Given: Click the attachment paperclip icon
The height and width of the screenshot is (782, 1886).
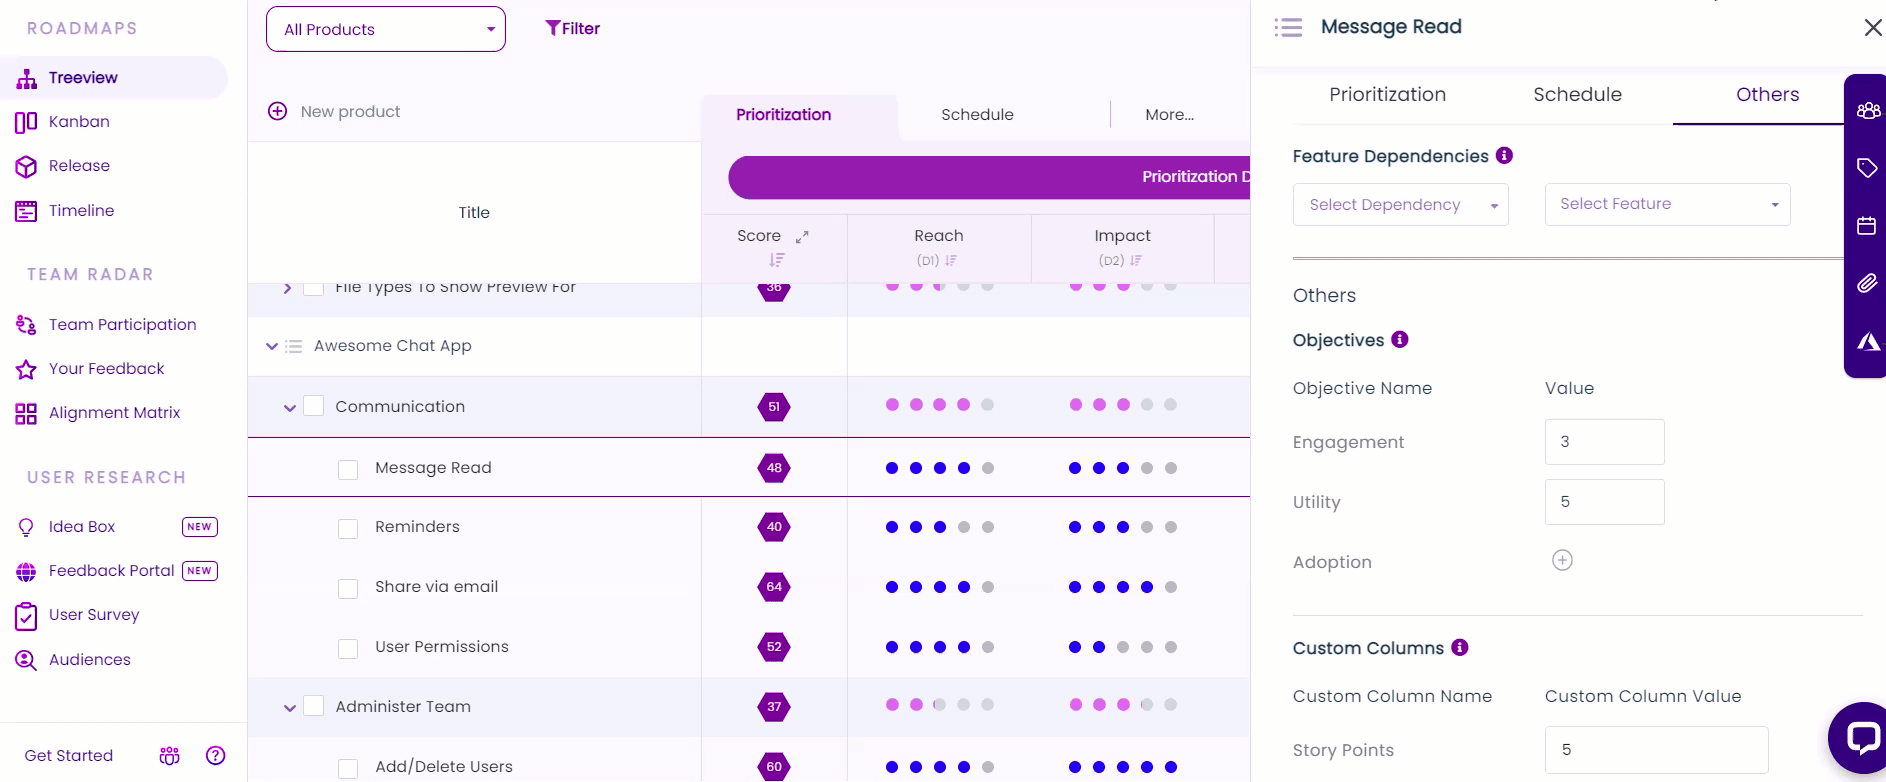Looking at the screenshot, I should tap(1866, 283).
